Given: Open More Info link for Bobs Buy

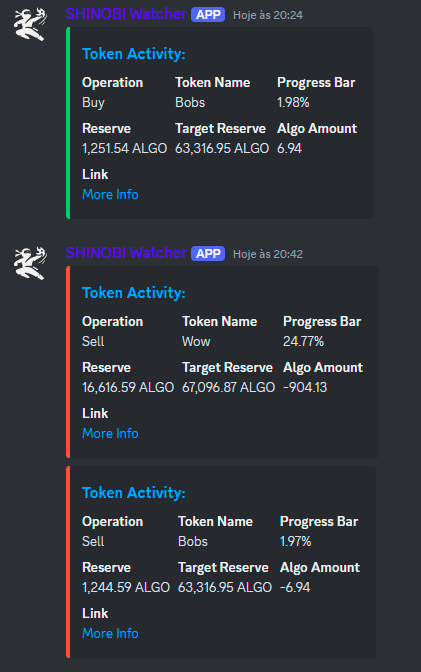Looking at the screenshot, I should point(110,194).
